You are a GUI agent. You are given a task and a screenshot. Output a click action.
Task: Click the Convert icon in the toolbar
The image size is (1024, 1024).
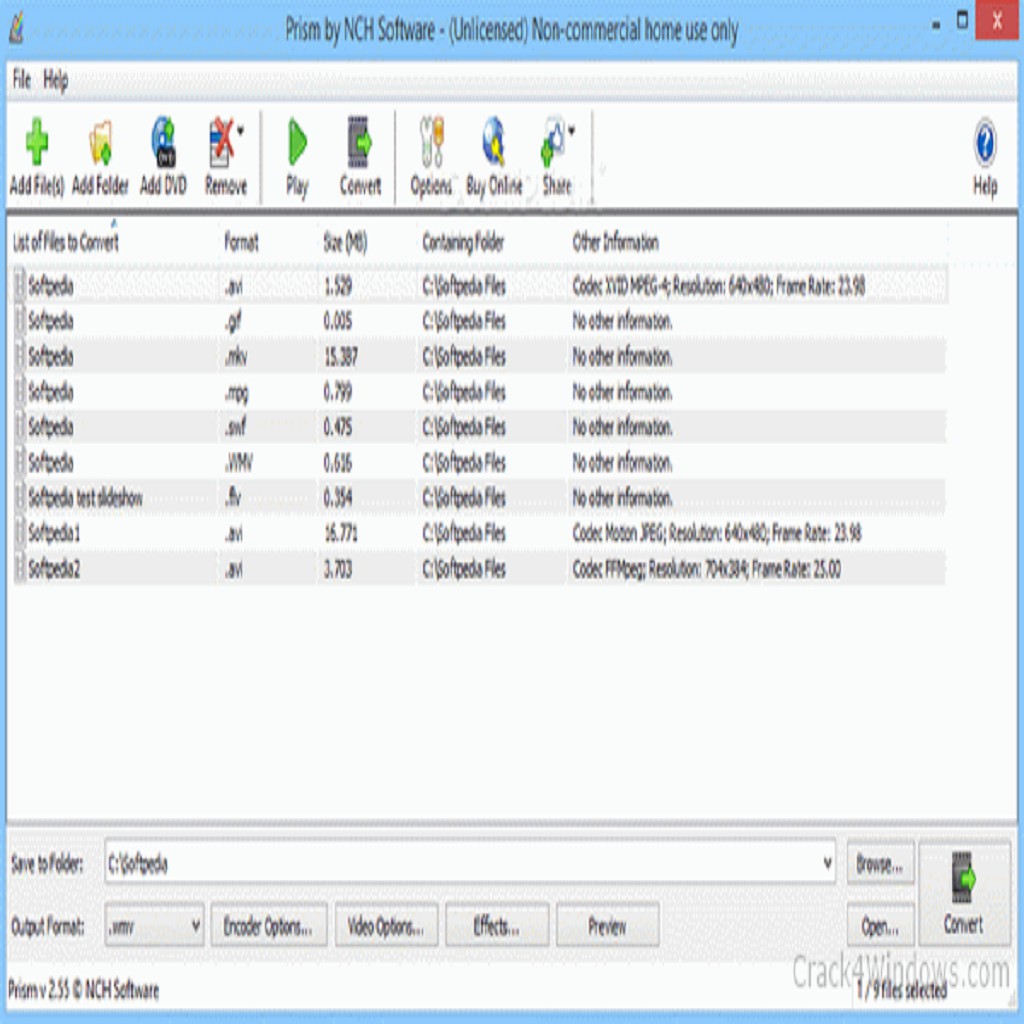[360, 157]
